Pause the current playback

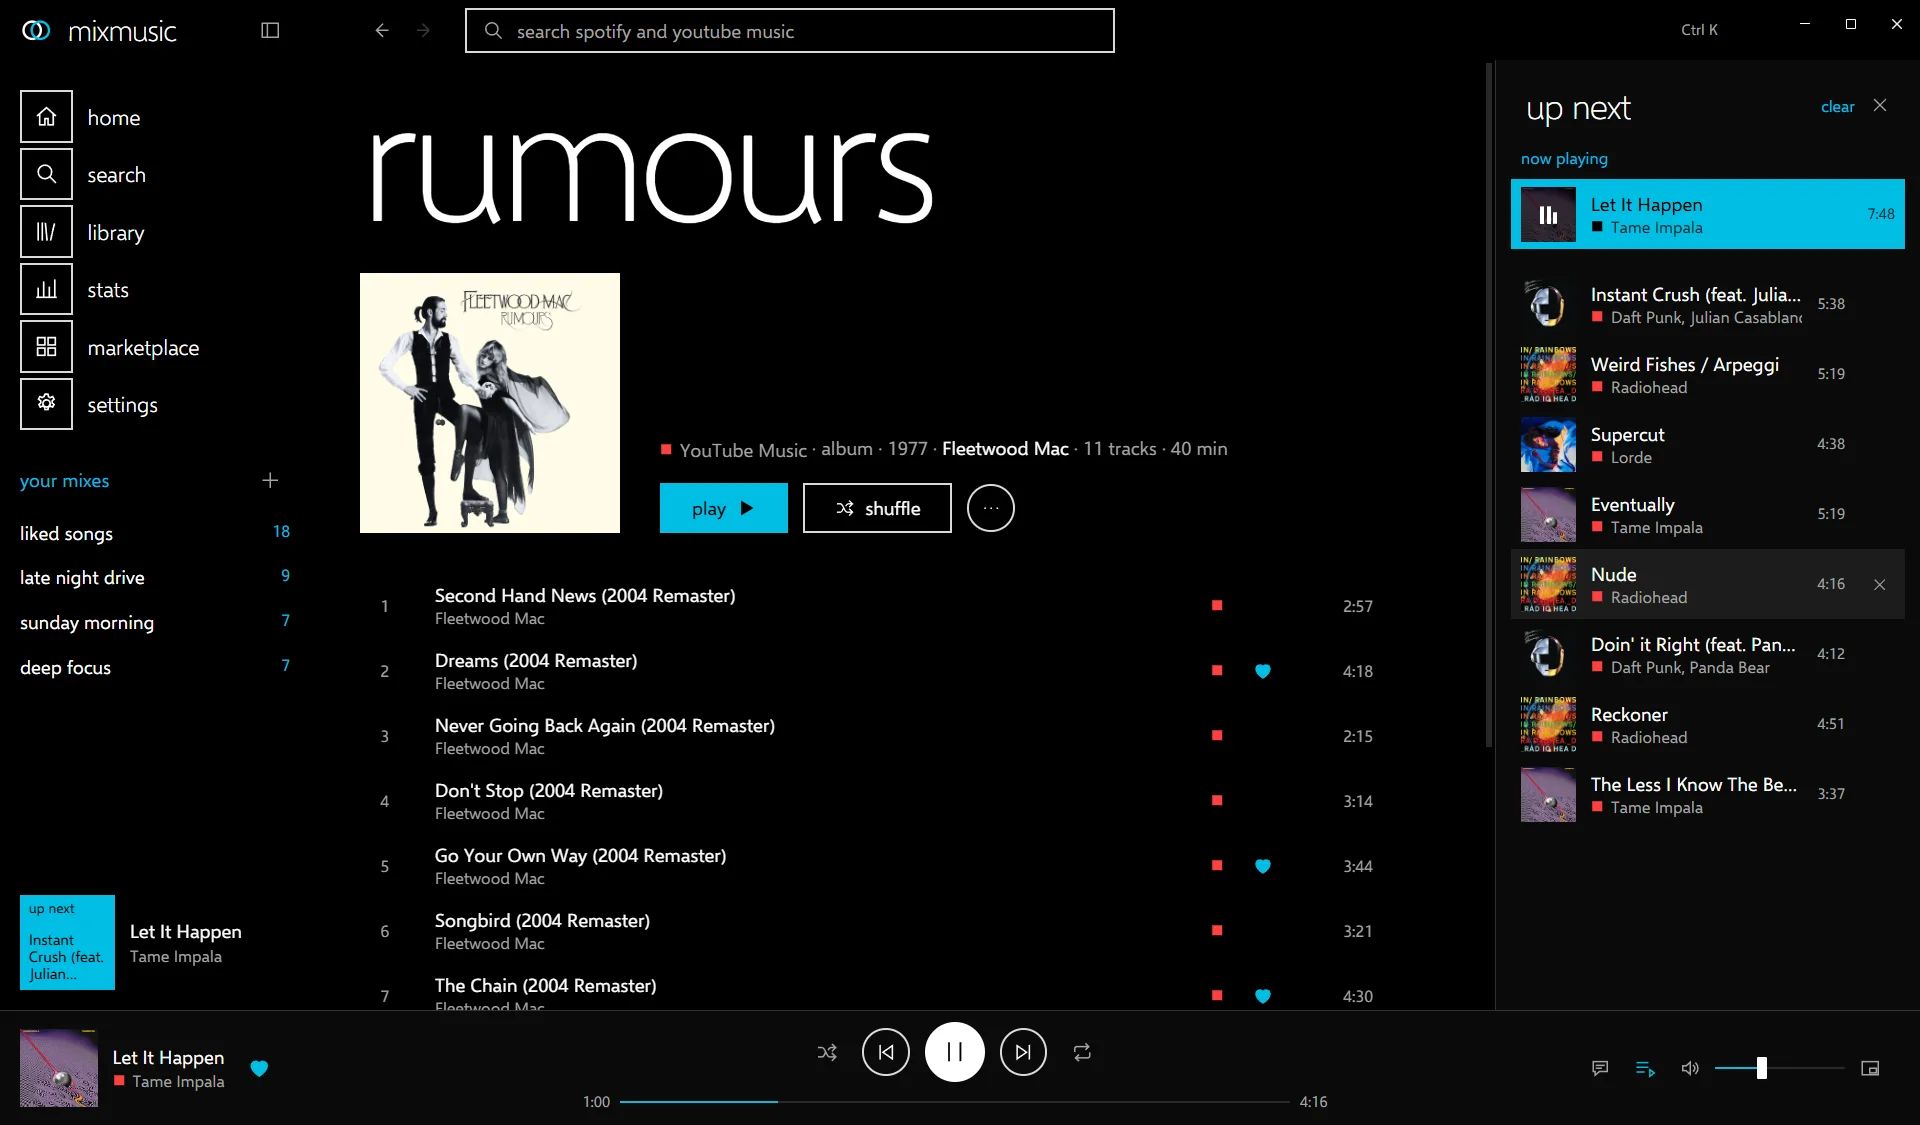955,1052
